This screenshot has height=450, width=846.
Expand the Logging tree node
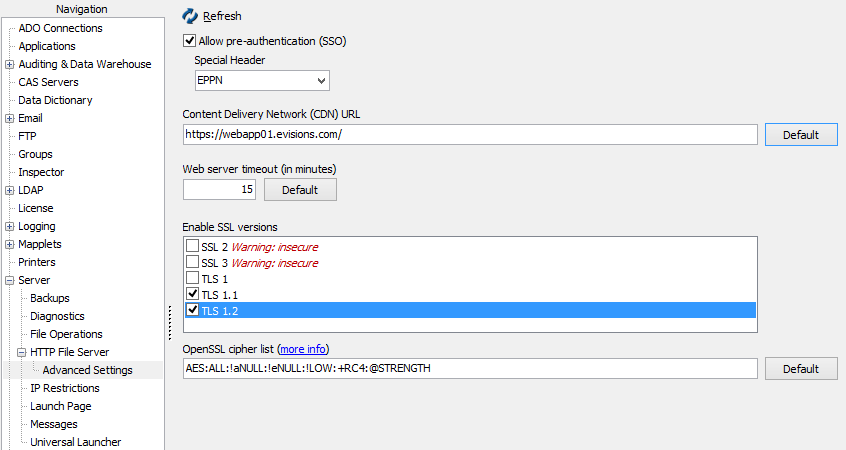10,226
